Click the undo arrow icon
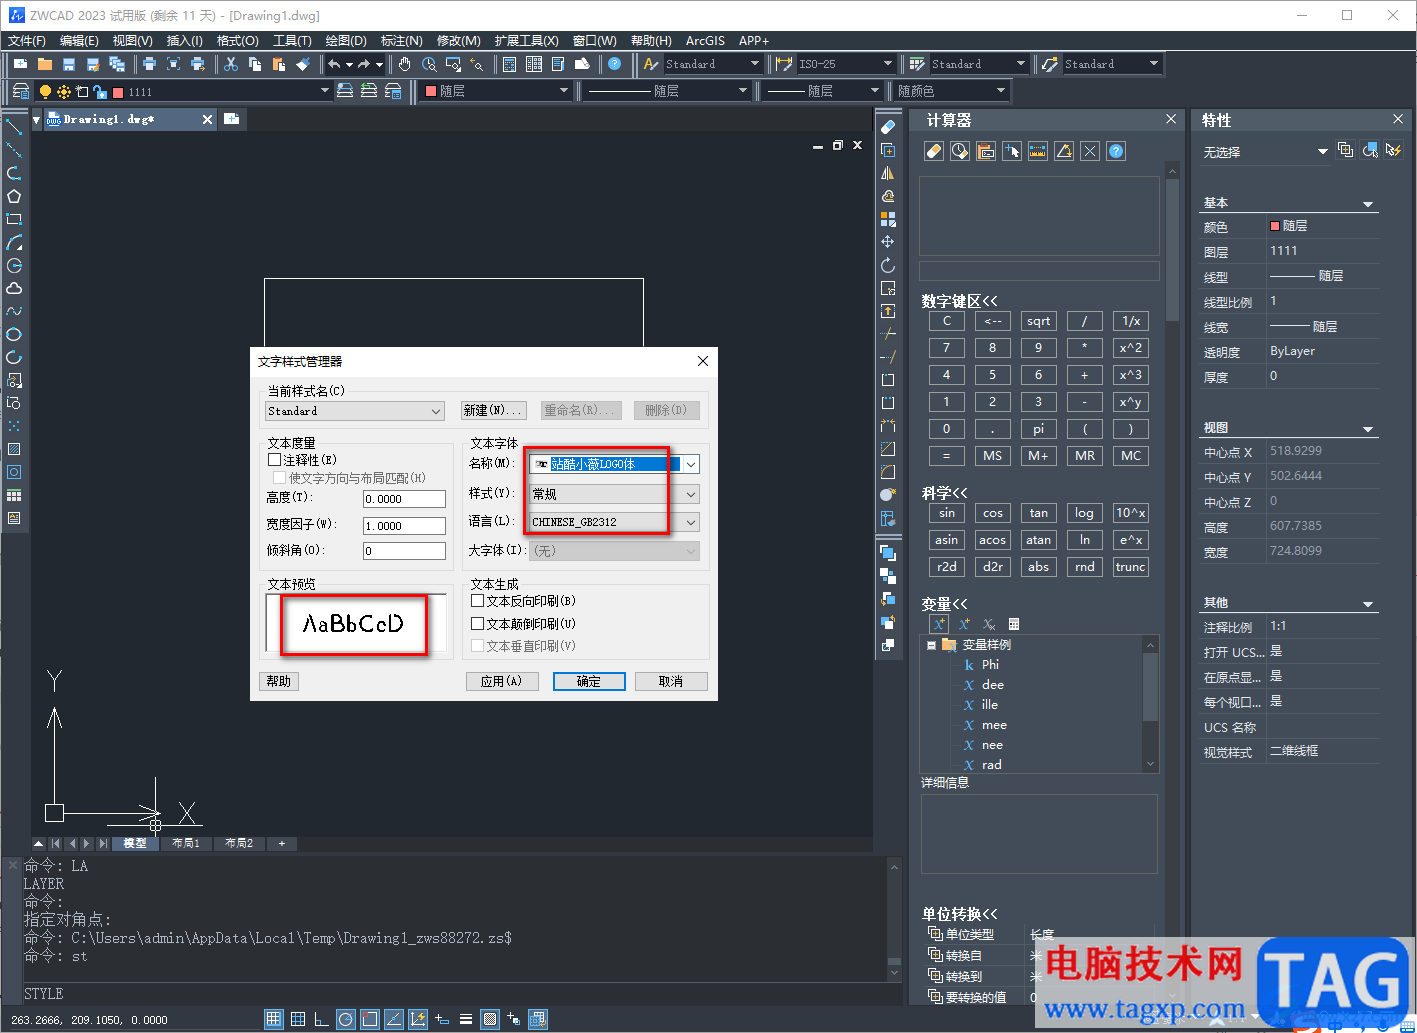1417x1033 pixels. coord(334,64)
